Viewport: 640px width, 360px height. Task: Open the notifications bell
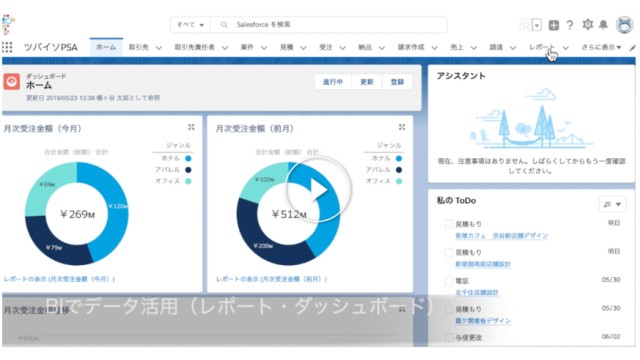pyautogui.click(x=603, y=25)
